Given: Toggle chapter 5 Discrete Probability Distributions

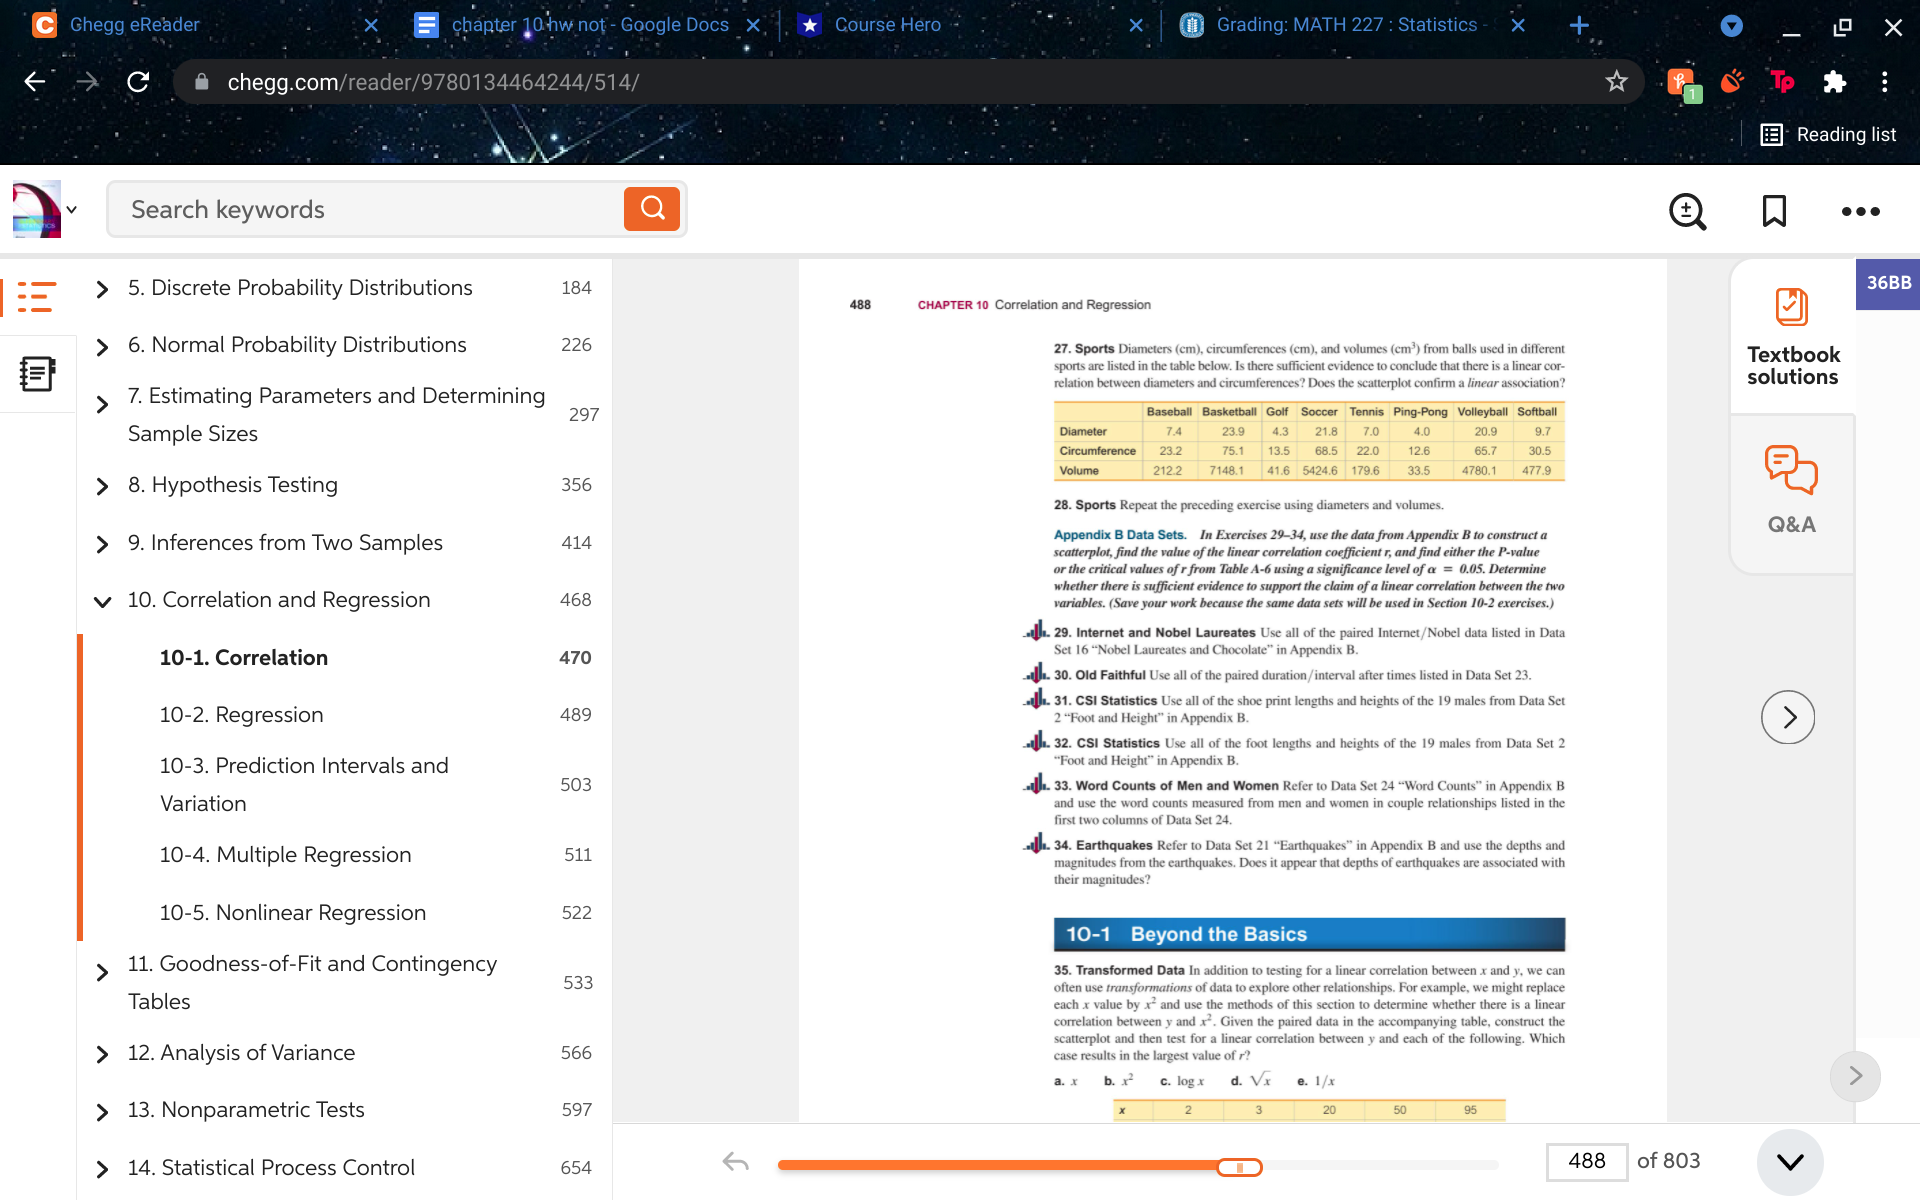Looking at the screenshot, I should (x=105, y=288).
